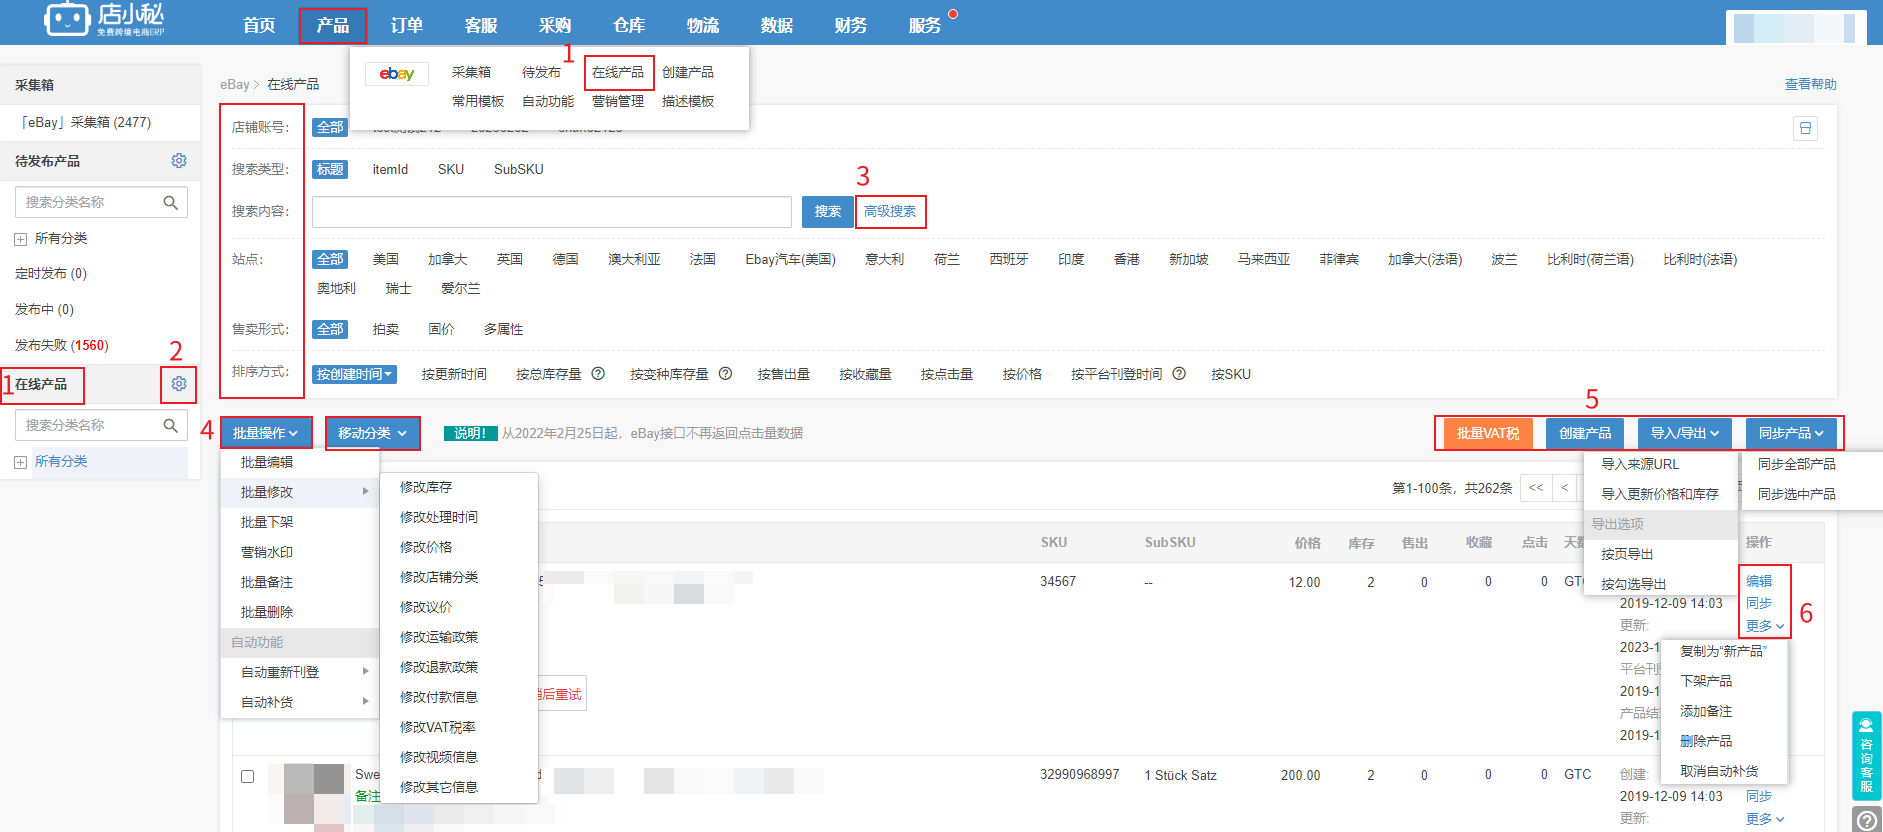Open settings gear next to 在线产品
This screenshot has height=832, width=1883.
[x=179, y=384]
